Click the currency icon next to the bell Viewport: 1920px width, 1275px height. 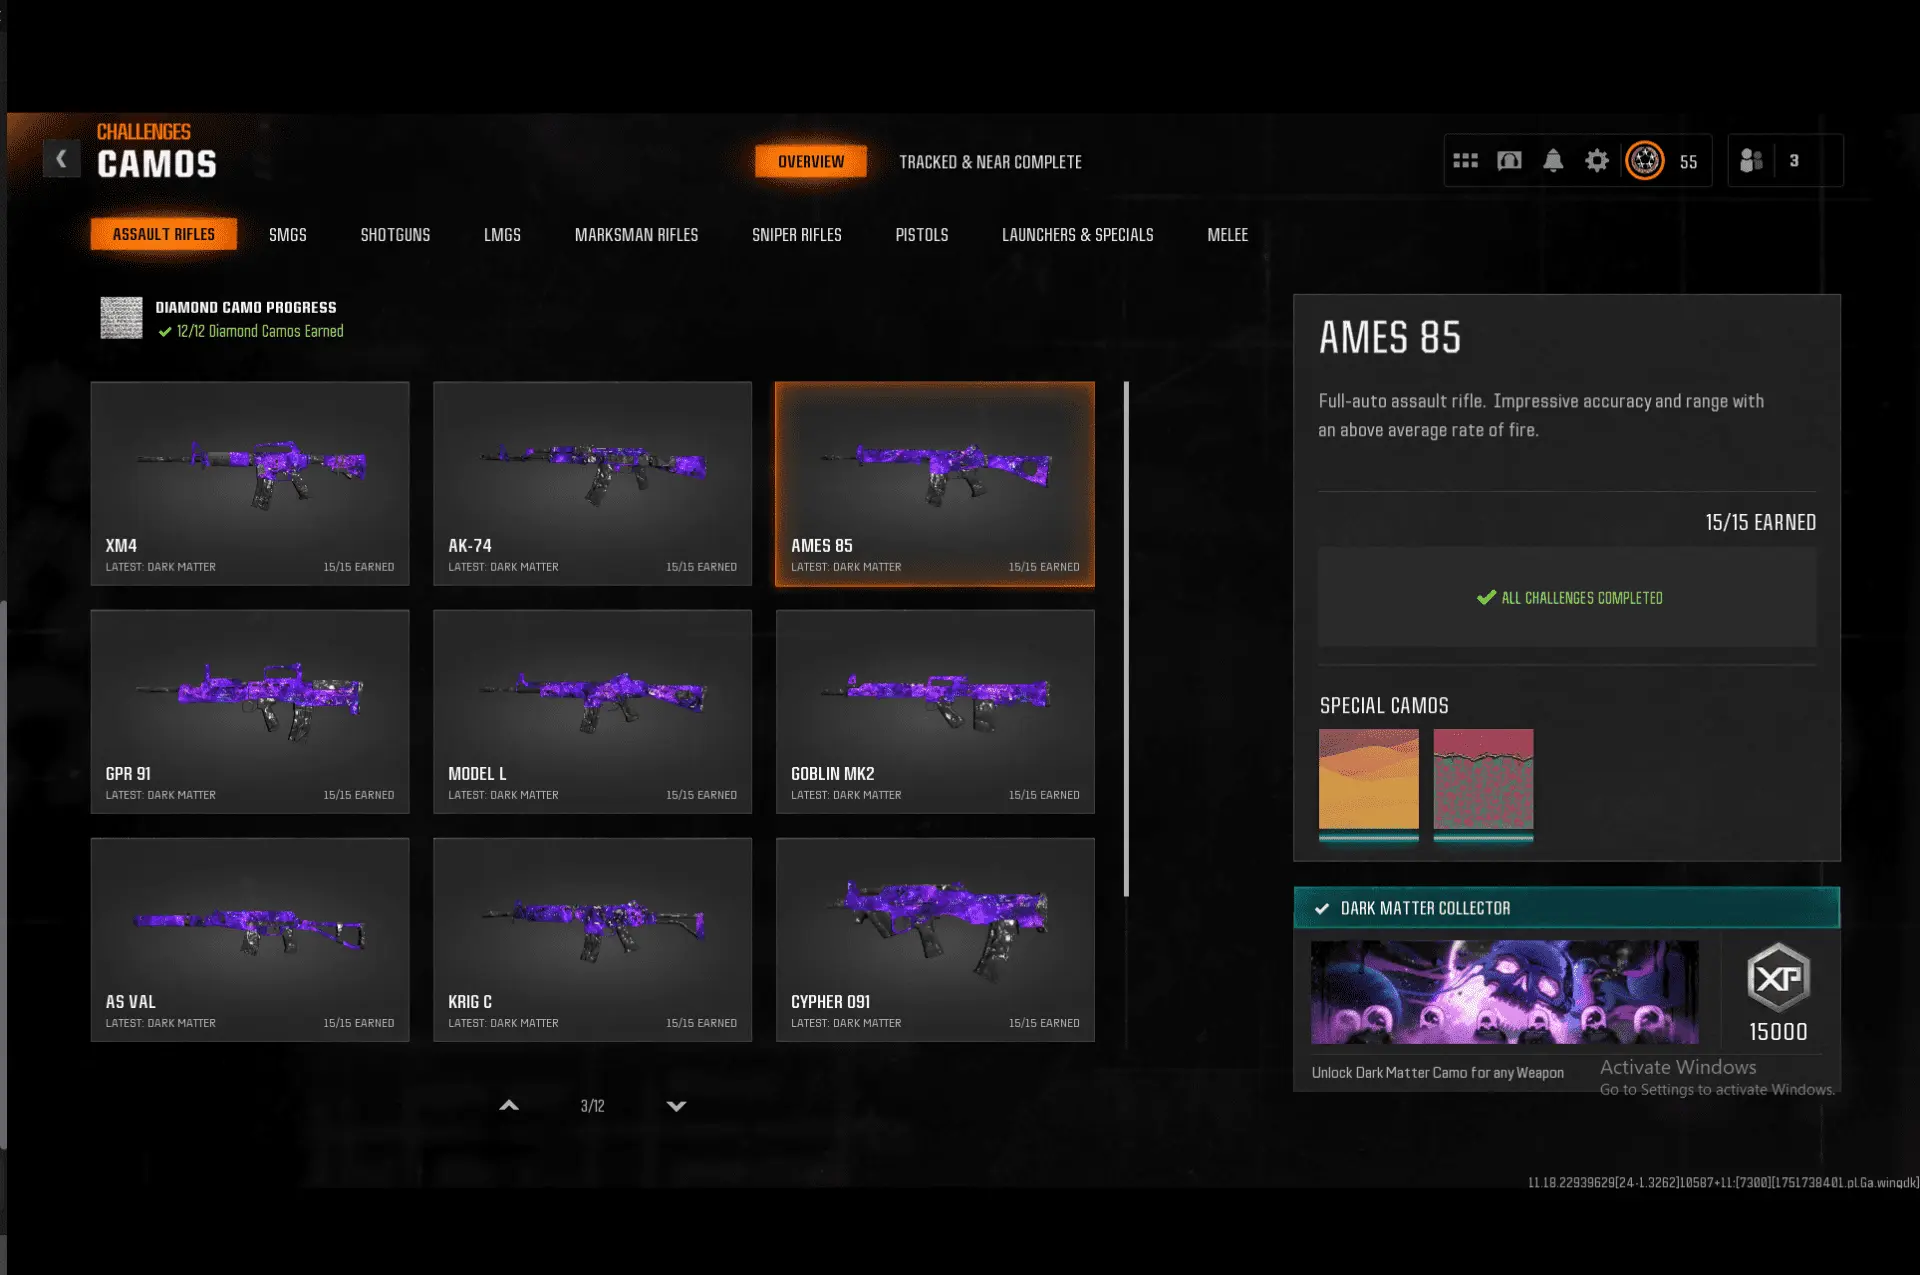point(1509,161)
